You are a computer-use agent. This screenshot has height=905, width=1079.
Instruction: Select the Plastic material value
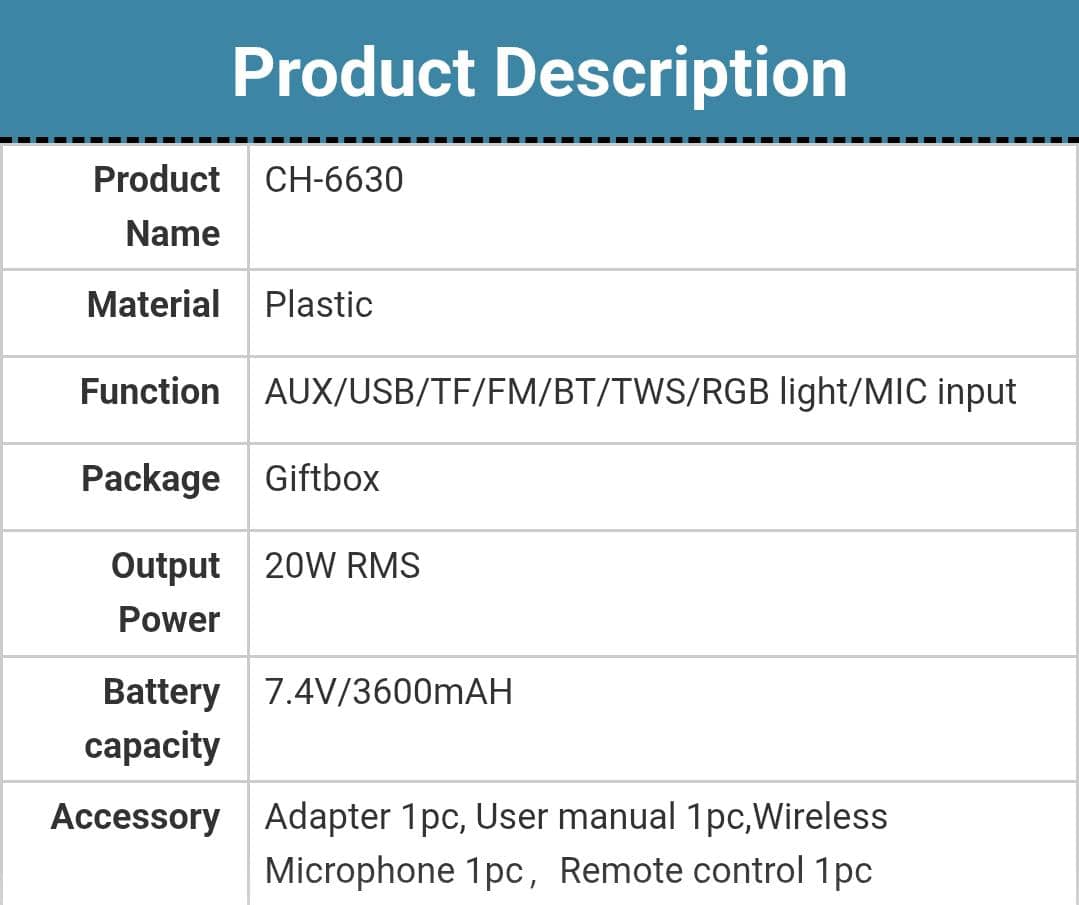tap(318, 305)
